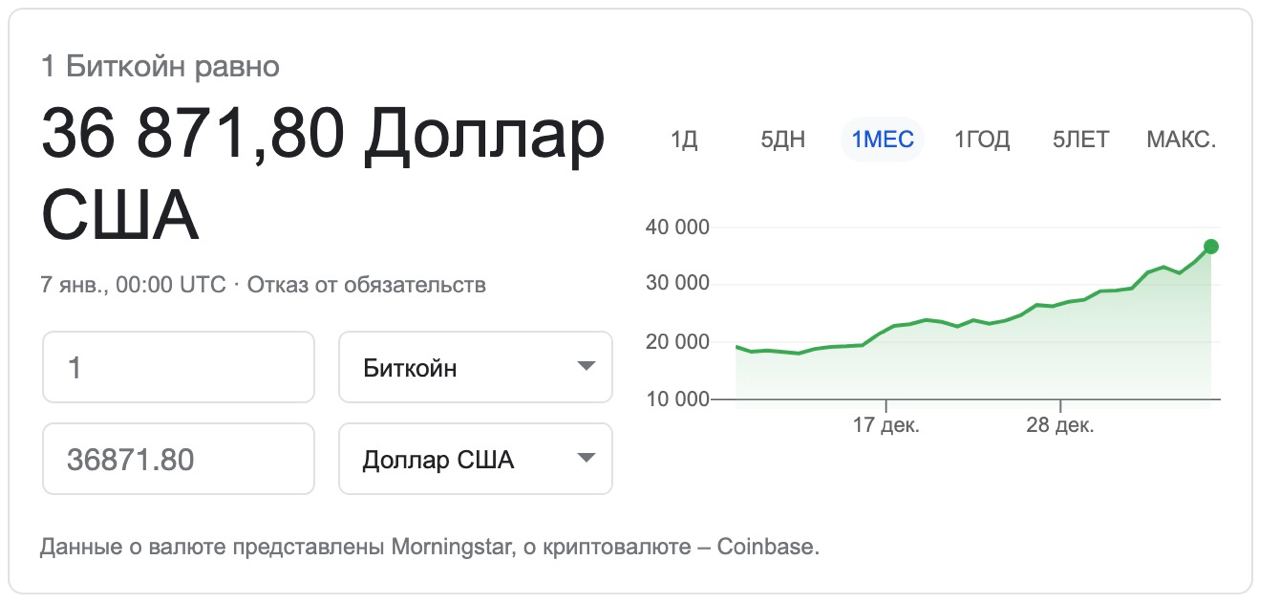
Task: Click the 20 000 price axis label
Action: [678, 342]
